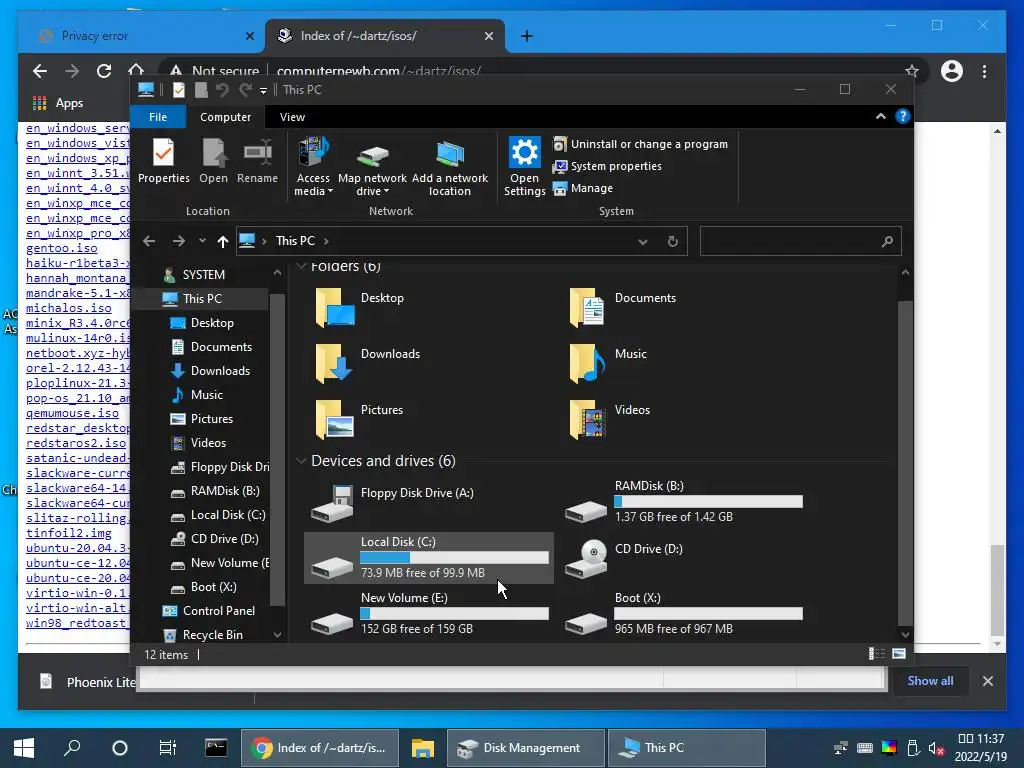Open the gentoo.iso link

point(61,248)
